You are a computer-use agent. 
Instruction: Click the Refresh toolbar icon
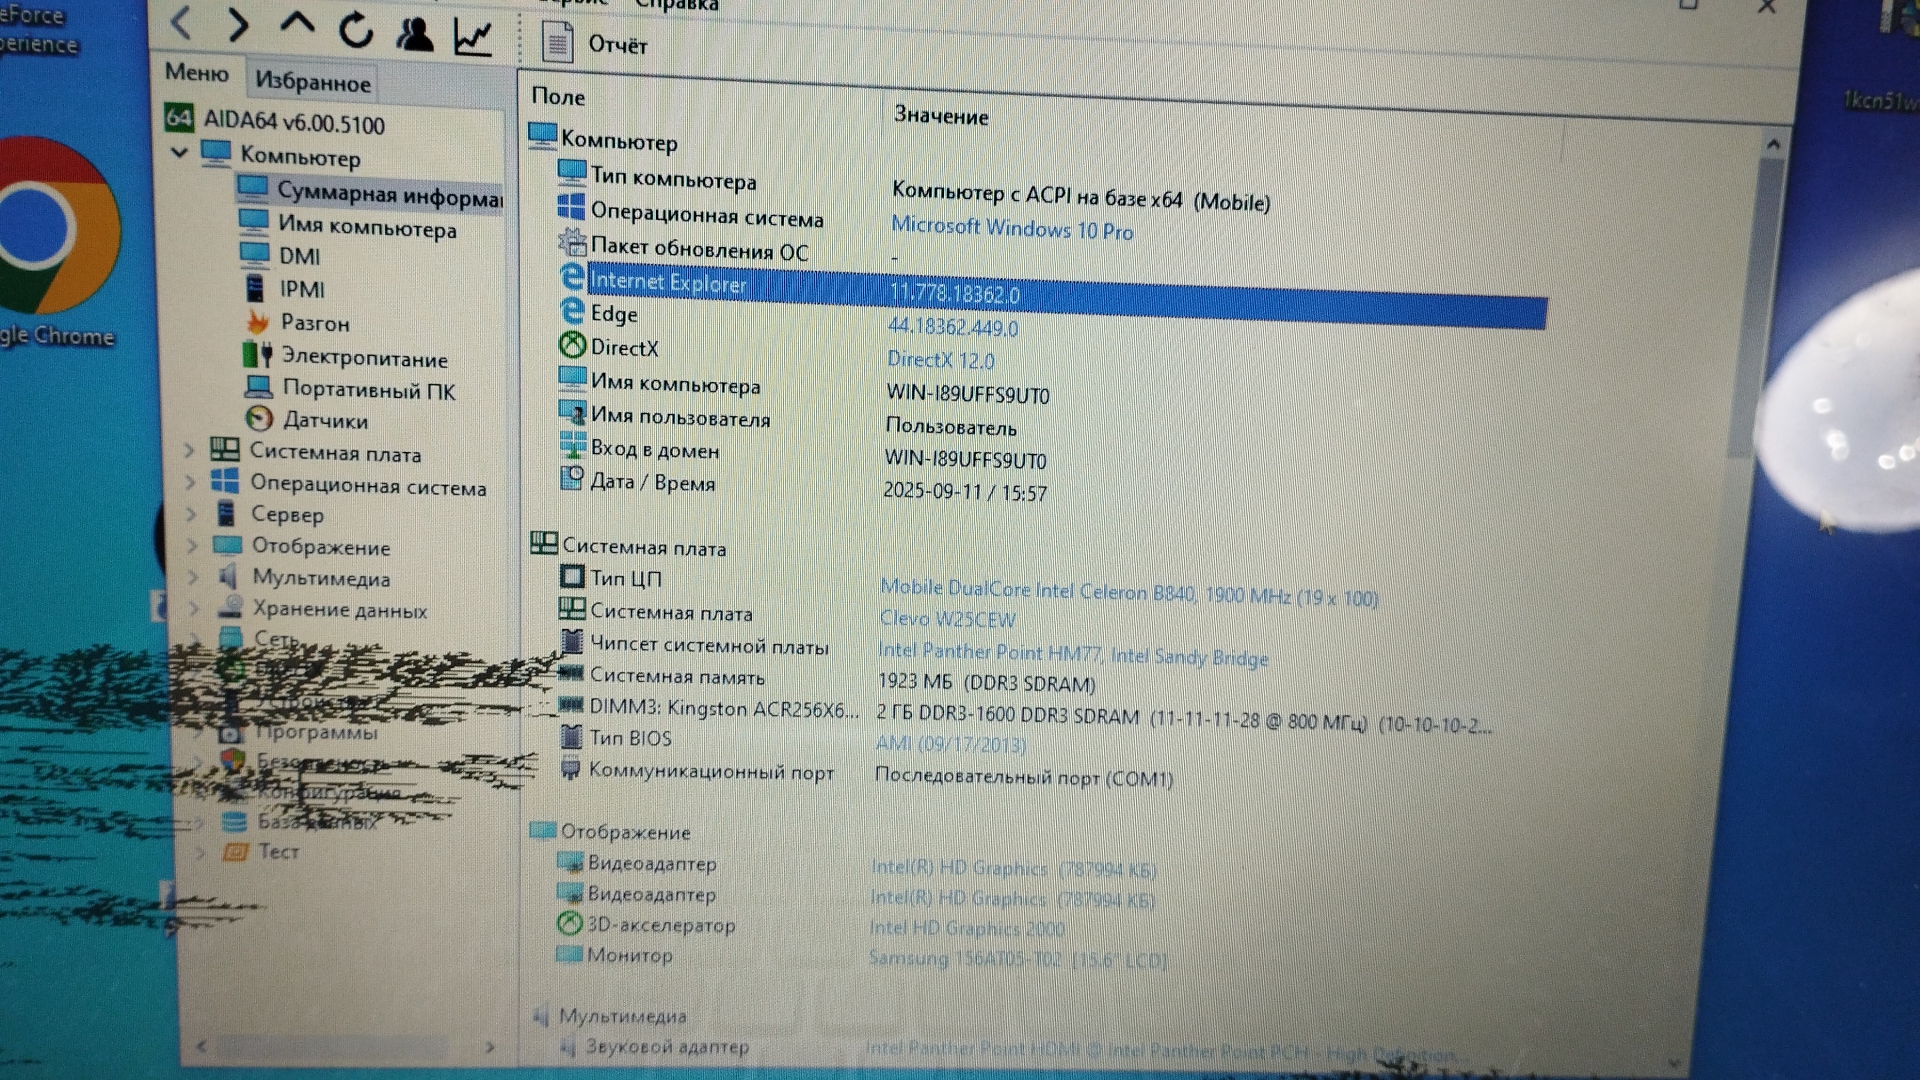tap(356, 30)
